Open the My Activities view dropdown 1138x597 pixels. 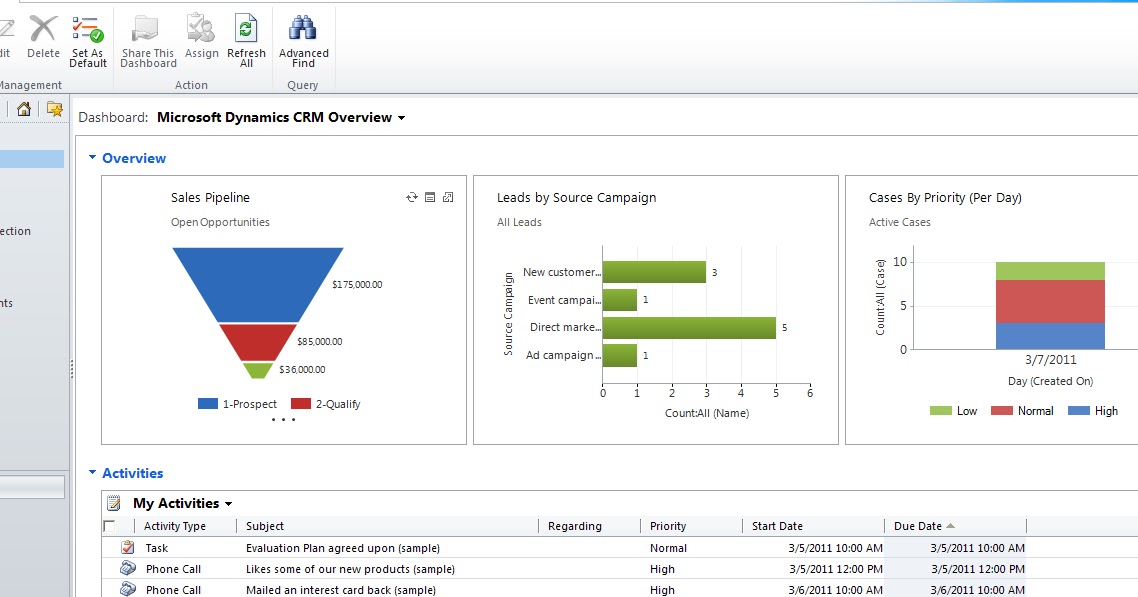tap(229, 503)
